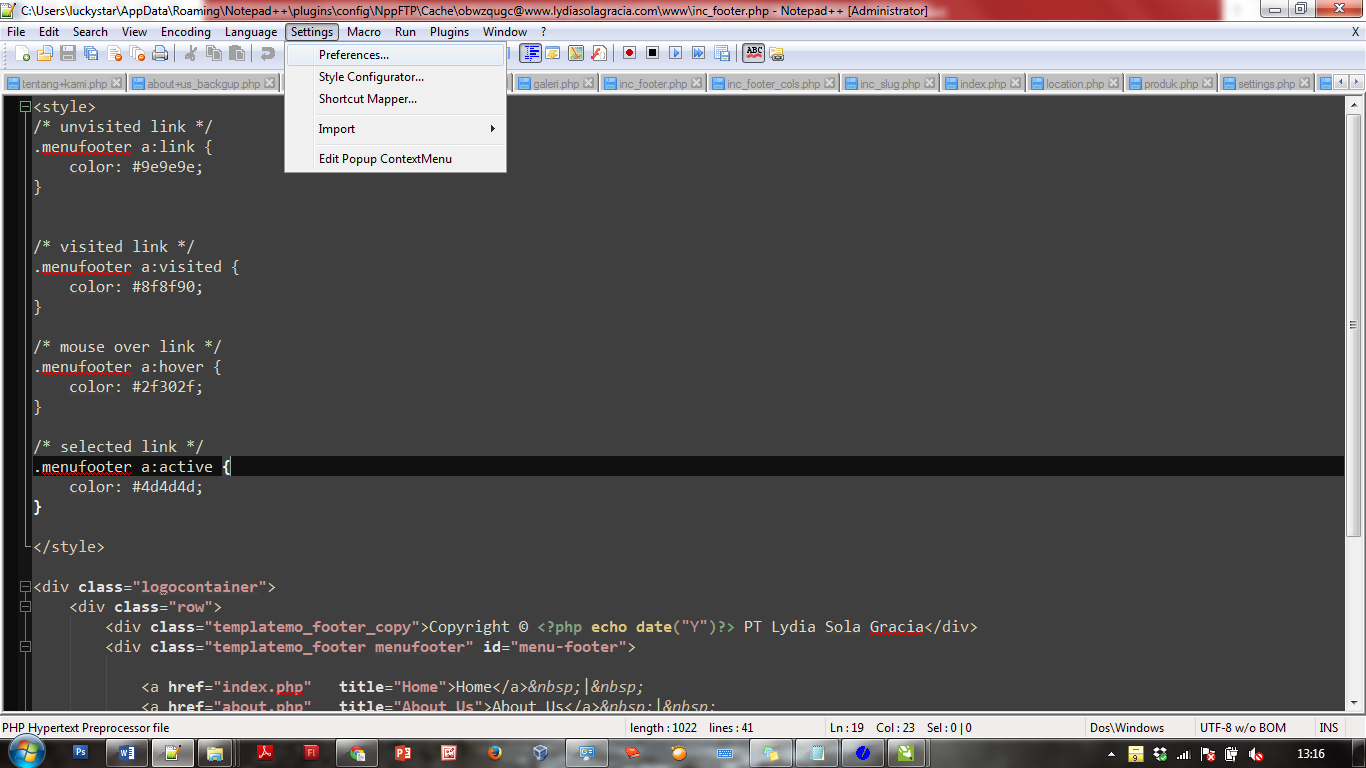The image size is (1366, 768).
Task: Close the tentang+kami.php tab
Action: (x=116, y=84)
